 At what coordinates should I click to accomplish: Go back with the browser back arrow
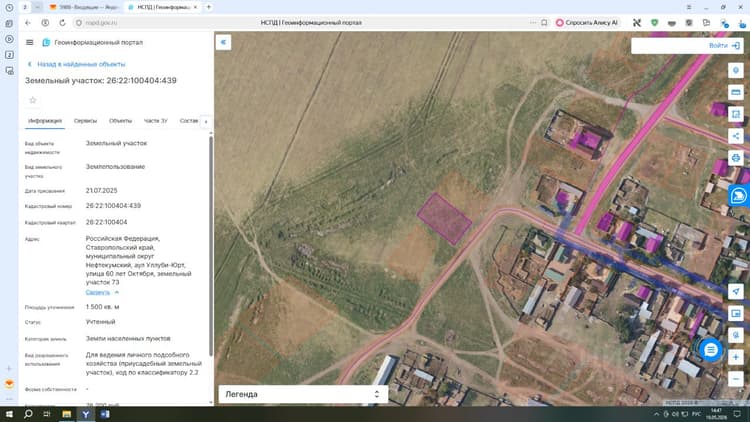pos(28,22)
